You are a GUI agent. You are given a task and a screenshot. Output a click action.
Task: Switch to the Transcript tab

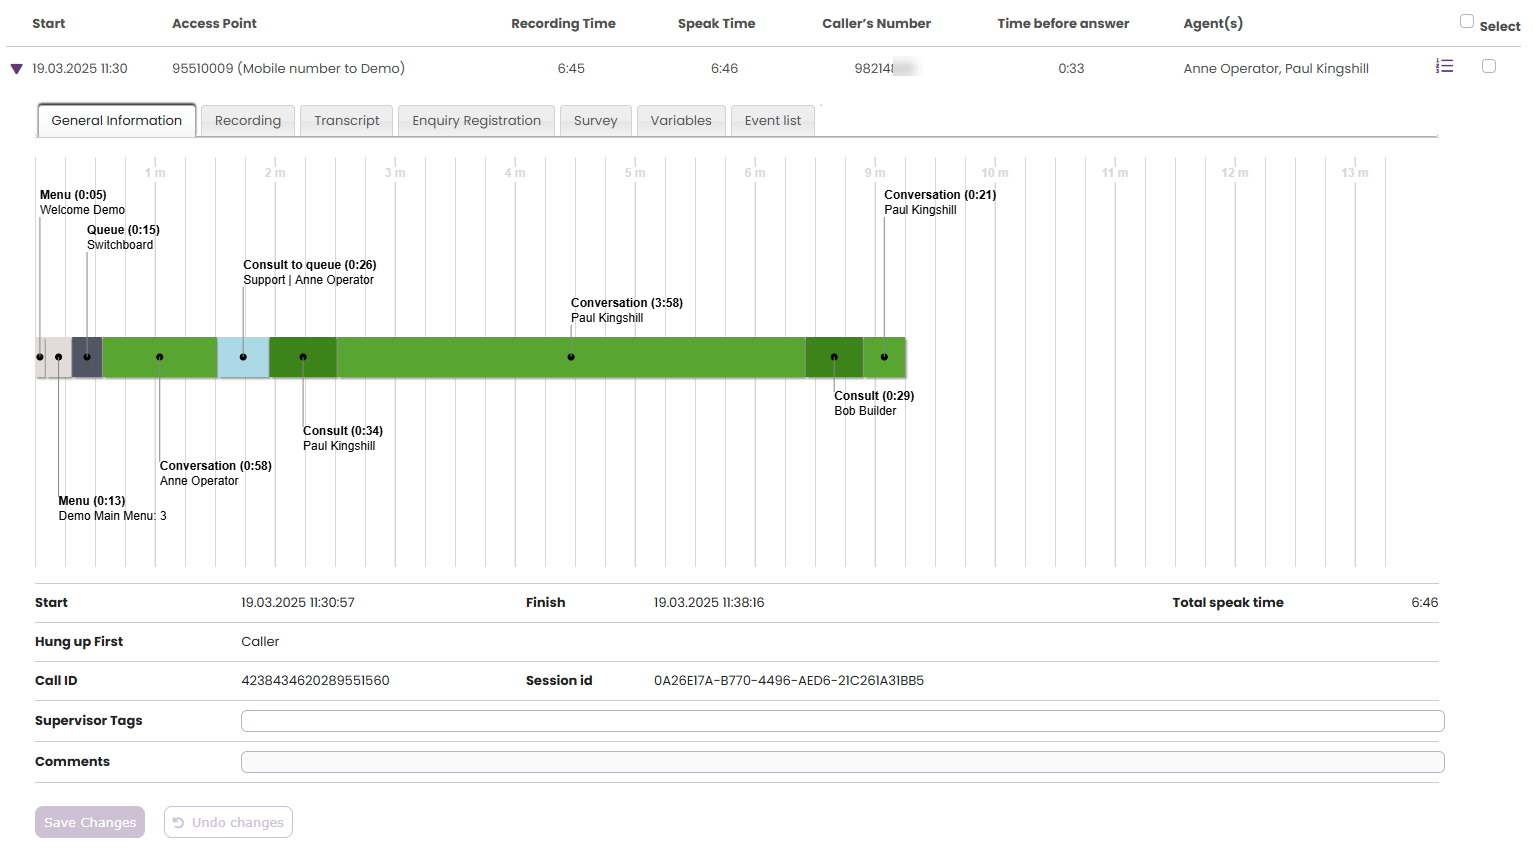pos(346,121)
